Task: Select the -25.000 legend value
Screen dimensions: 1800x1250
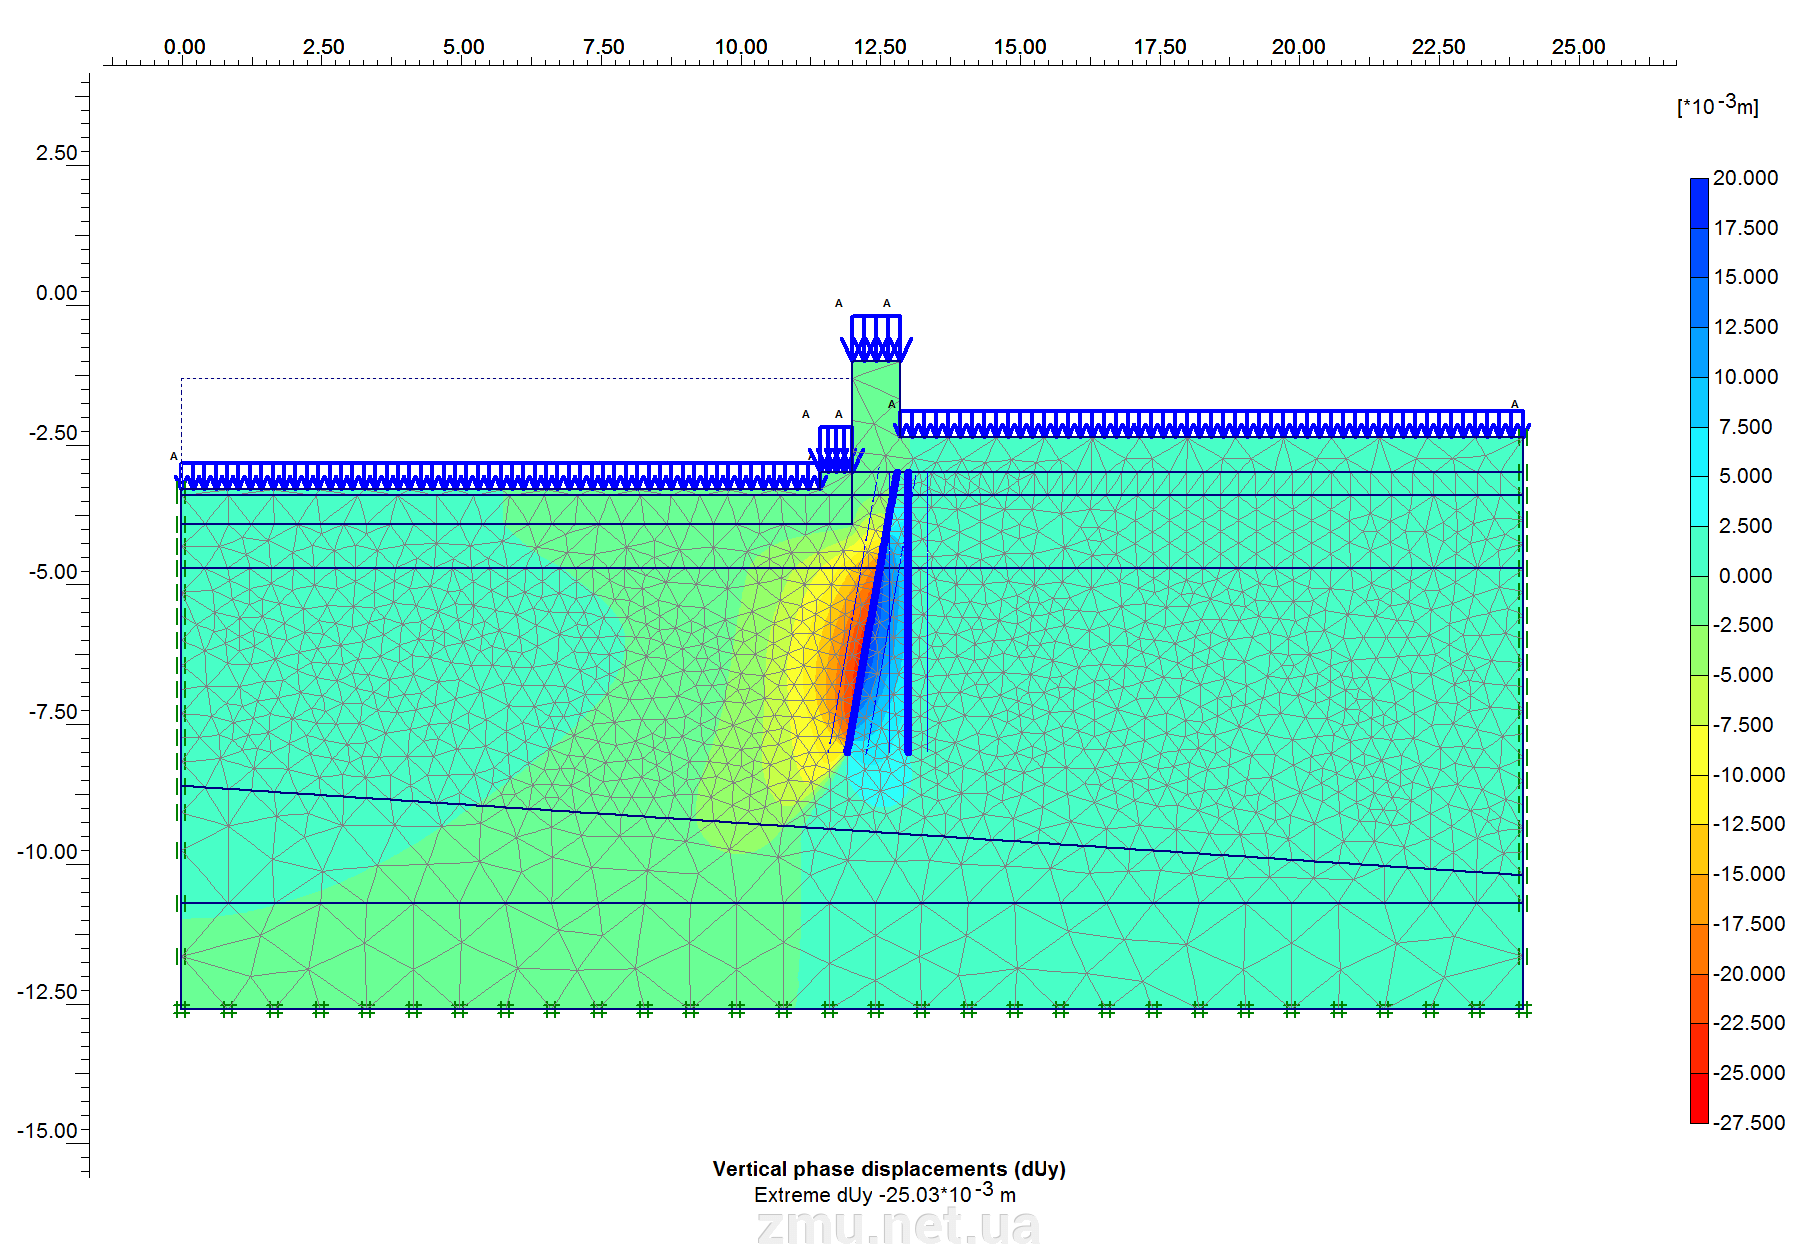Action: [1748, 1073]
